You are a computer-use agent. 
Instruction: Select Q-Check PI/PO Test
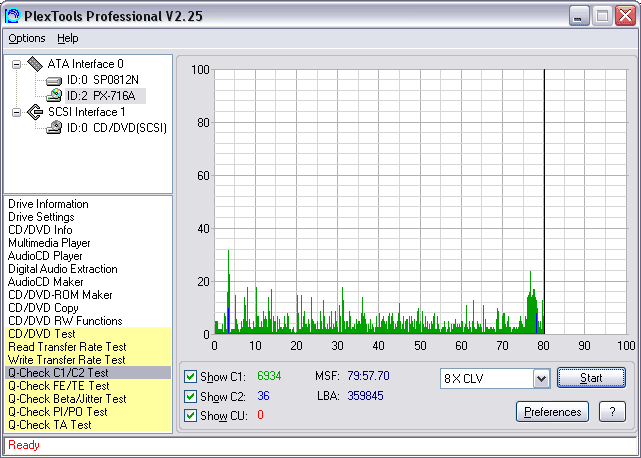click(87, 412)
